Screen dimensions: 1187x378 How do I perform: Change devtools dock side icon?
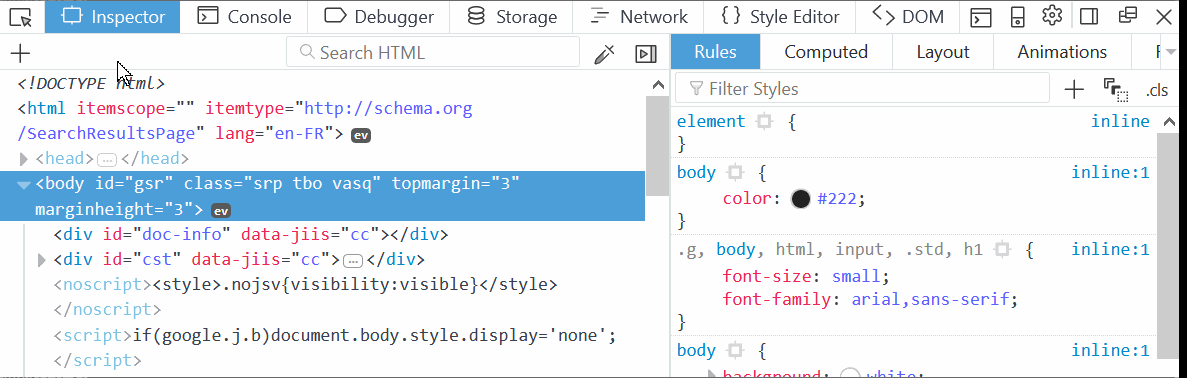tap(1089, 16)
